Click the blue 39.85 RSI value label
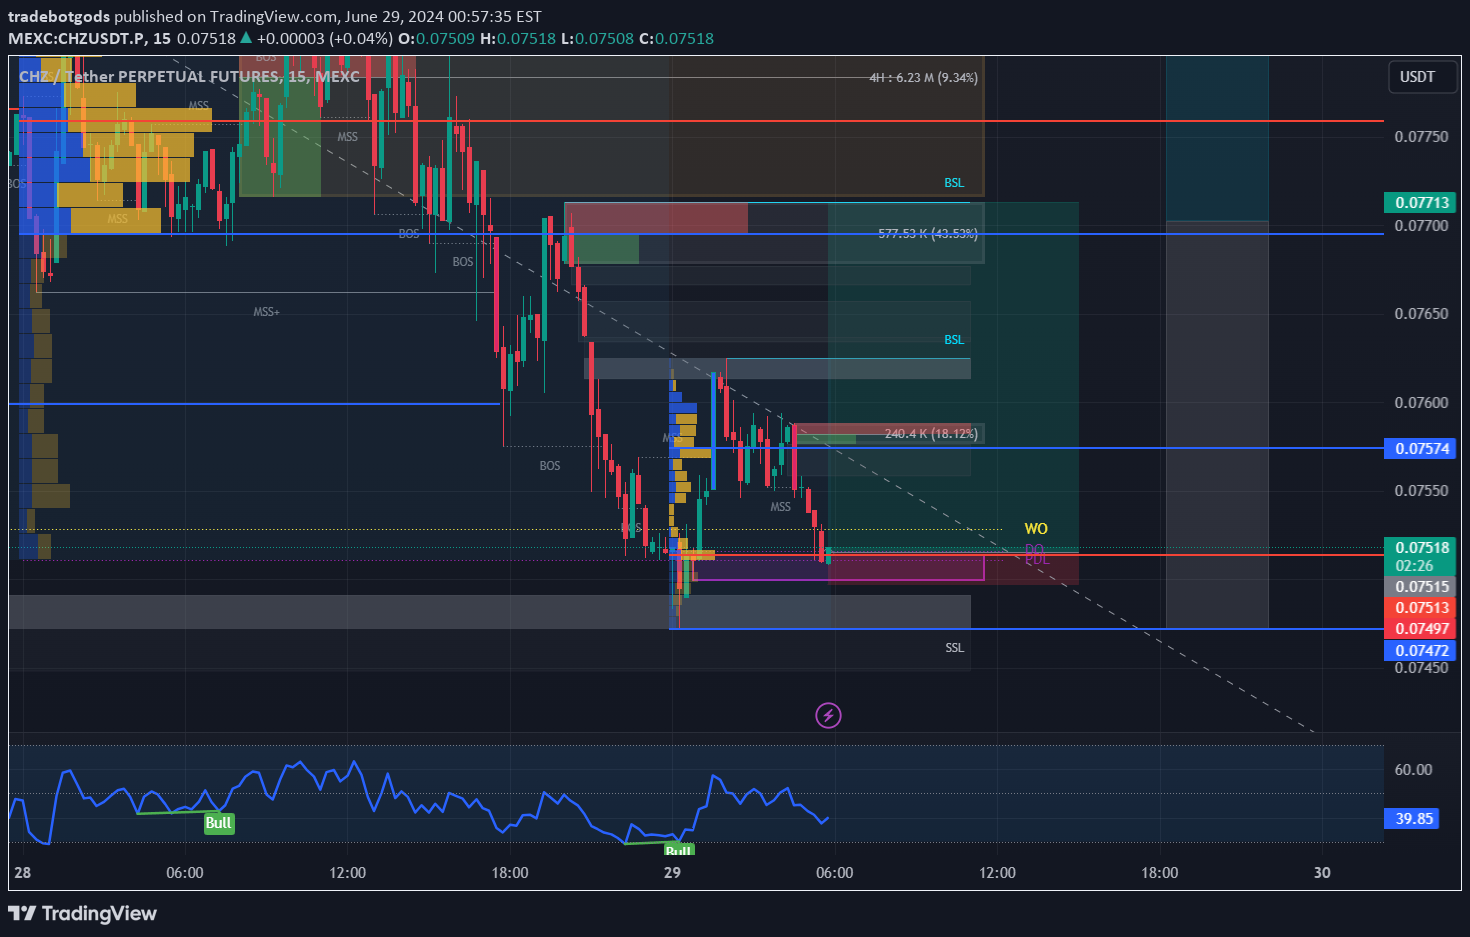Screen dimensions: 1470x937 click(x=1411, y=818)
